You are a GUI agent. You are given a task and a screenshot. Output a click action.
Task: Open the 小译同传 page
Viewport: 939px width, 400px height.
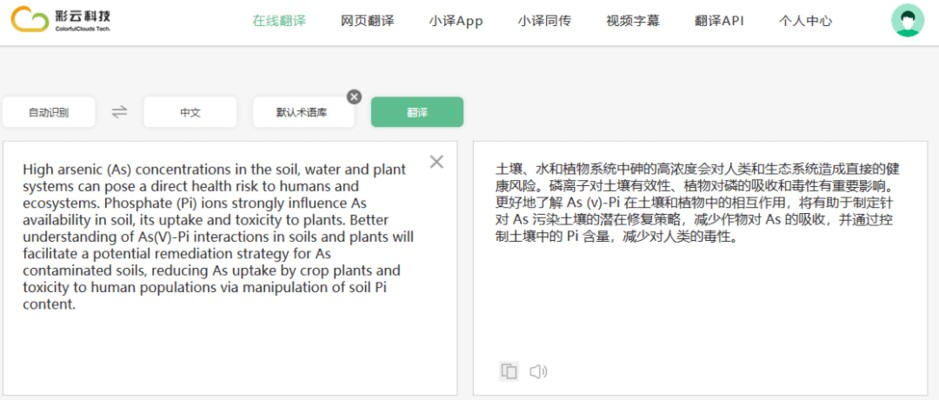click(544, 21)
